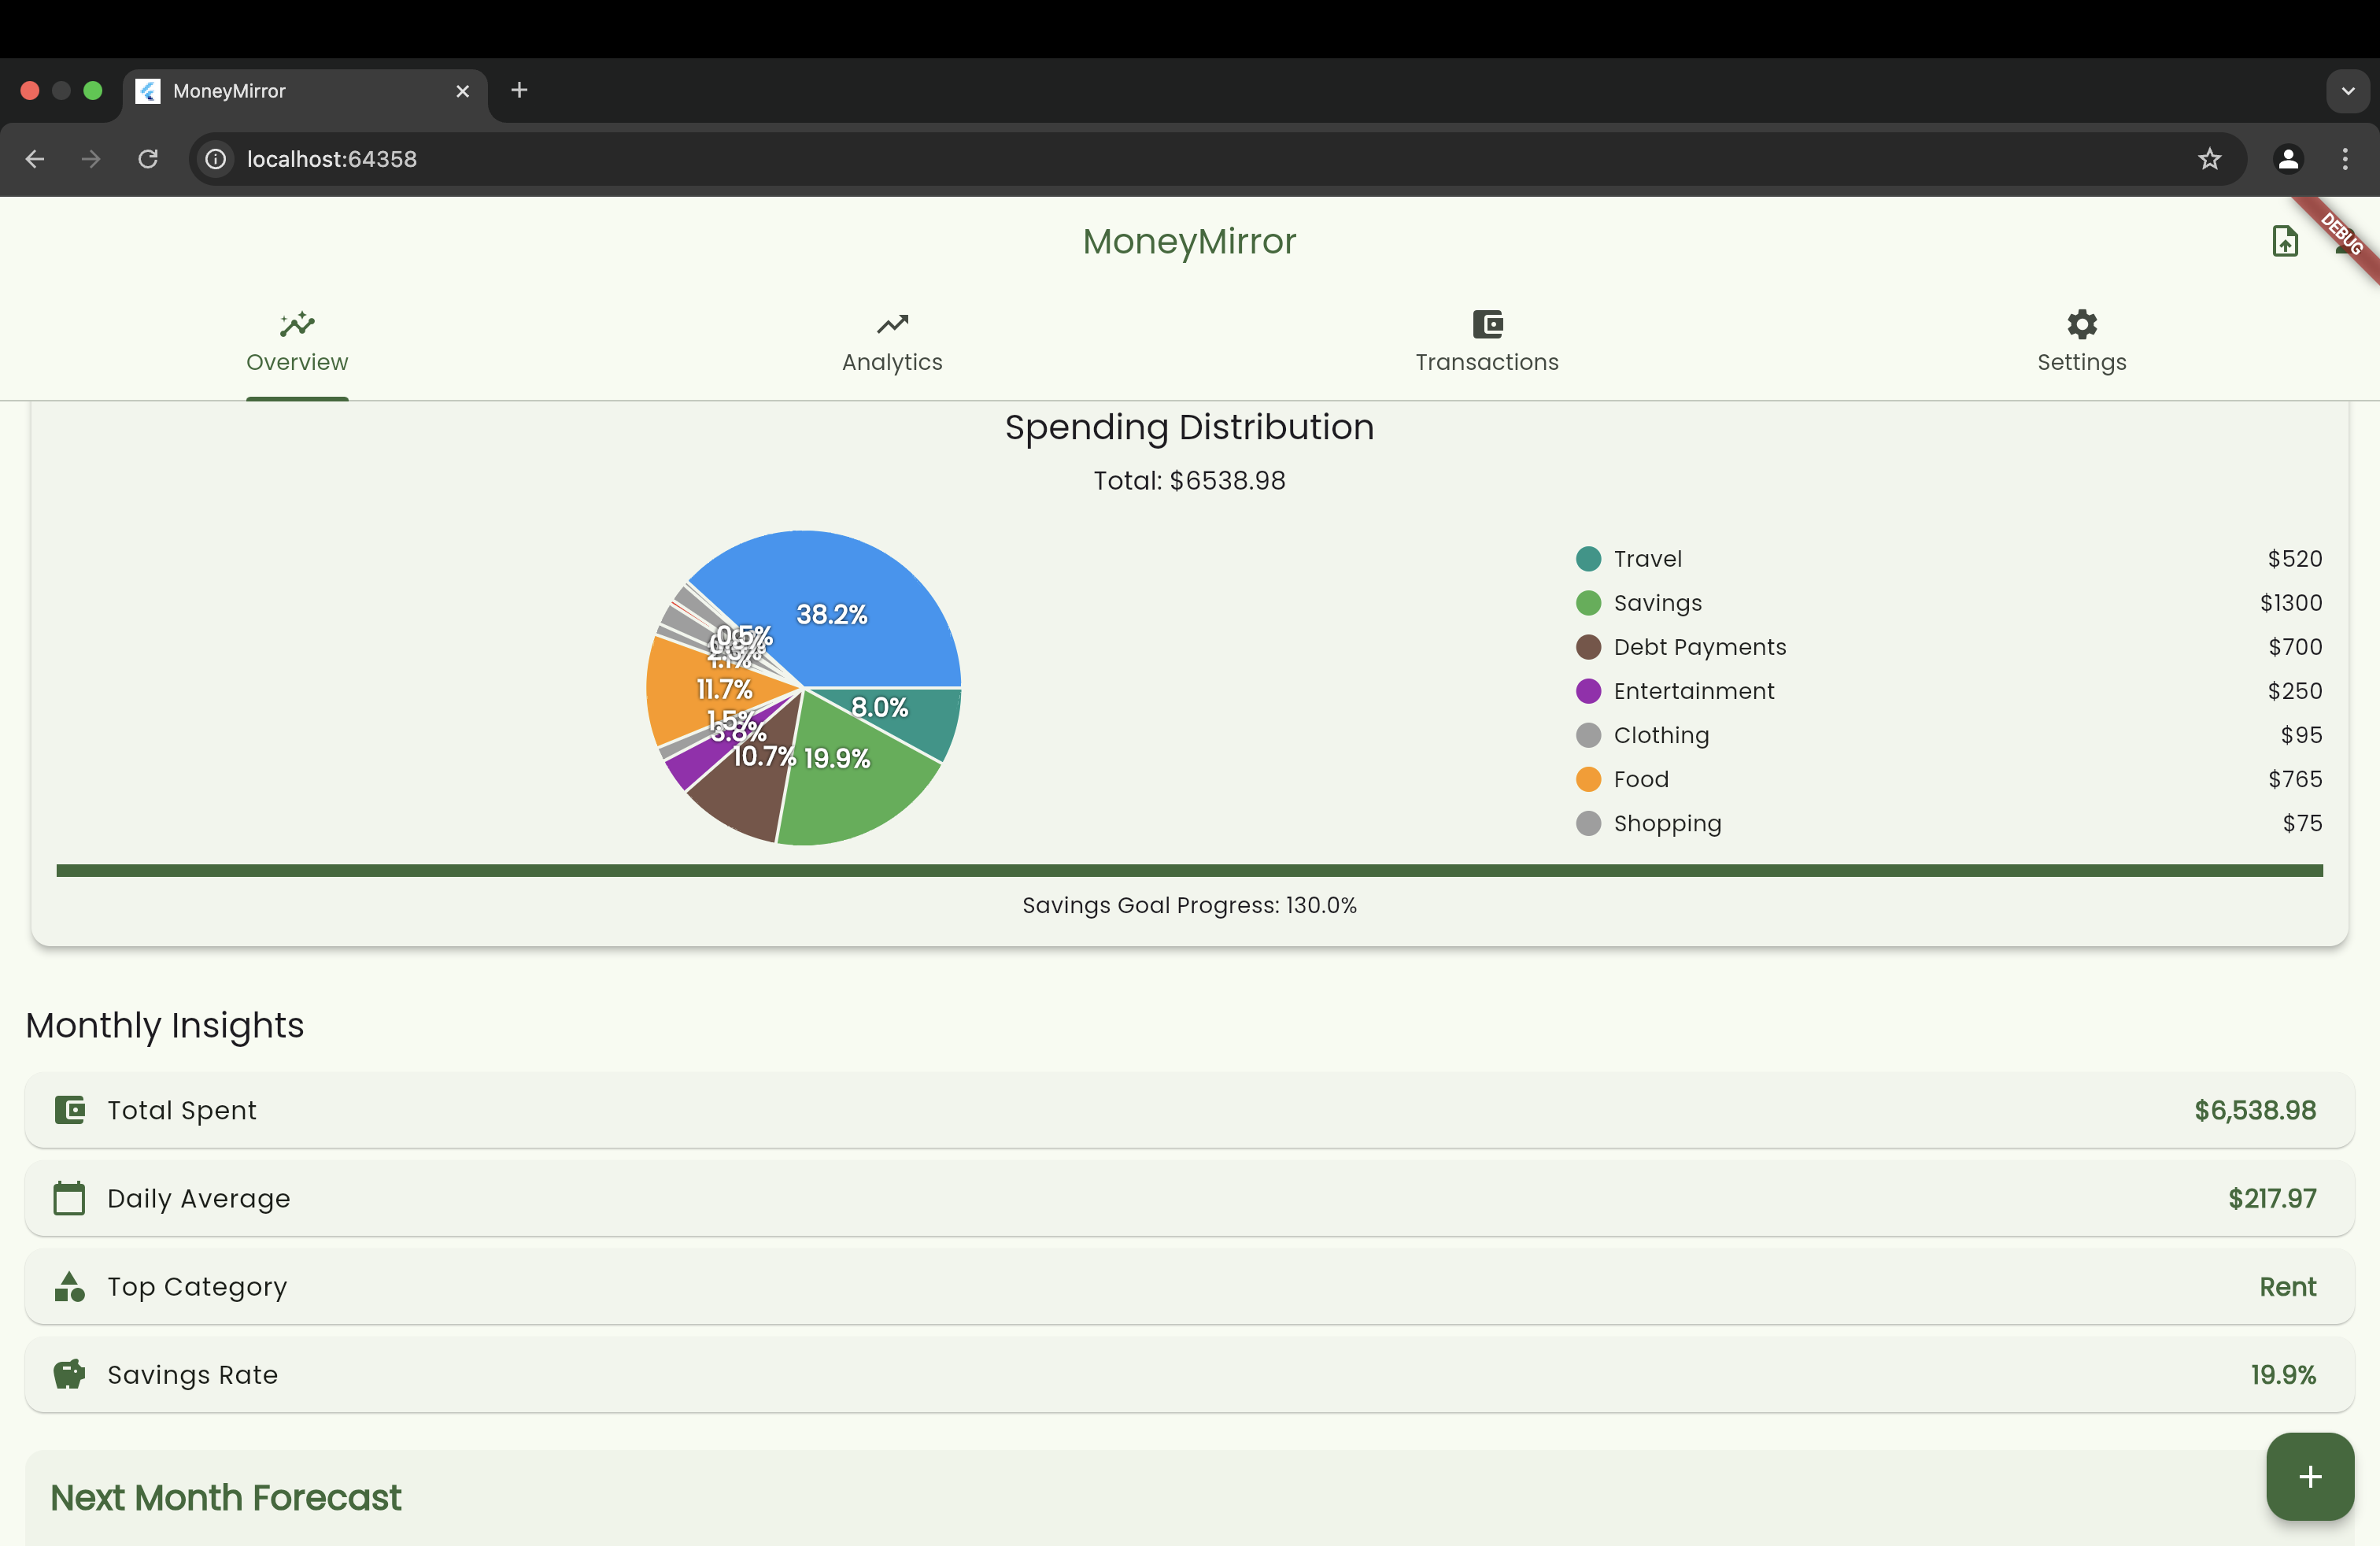The width and height of the screenshot is (2380, 1546).
Task: Open a new browser tab
Action: click(x=519, y=91)
